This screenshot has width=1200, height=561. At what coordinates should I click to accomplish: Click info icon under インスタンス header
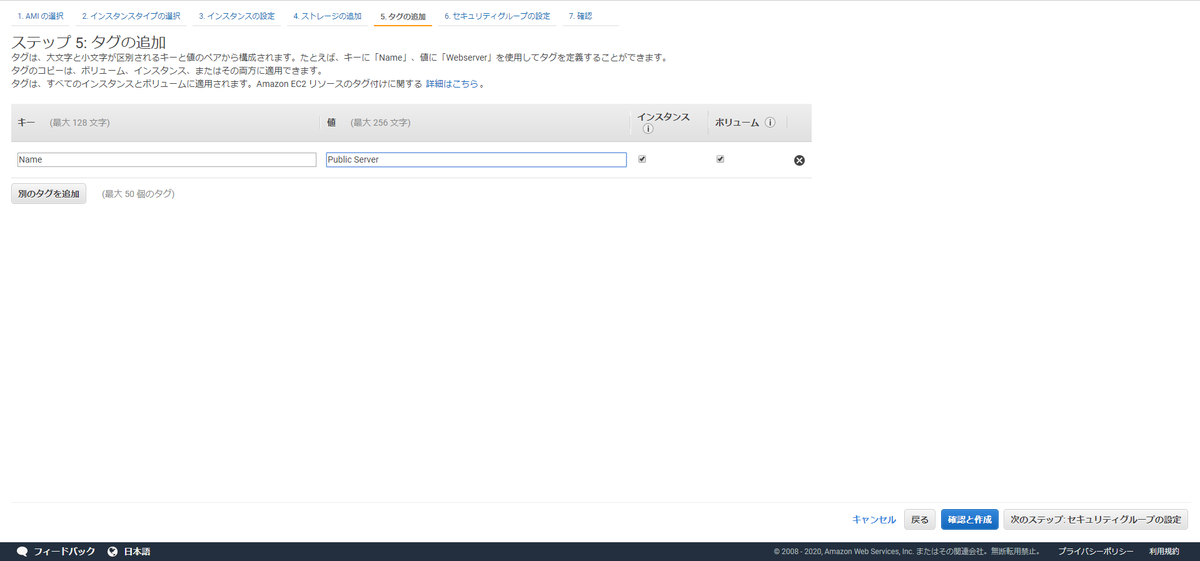click(647, 129)
